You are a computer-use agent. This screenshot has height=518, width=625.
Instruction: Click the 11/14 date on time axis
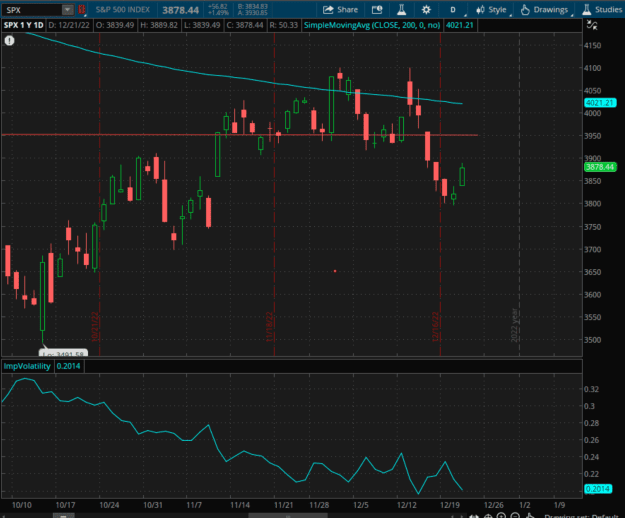coord(240,505)
